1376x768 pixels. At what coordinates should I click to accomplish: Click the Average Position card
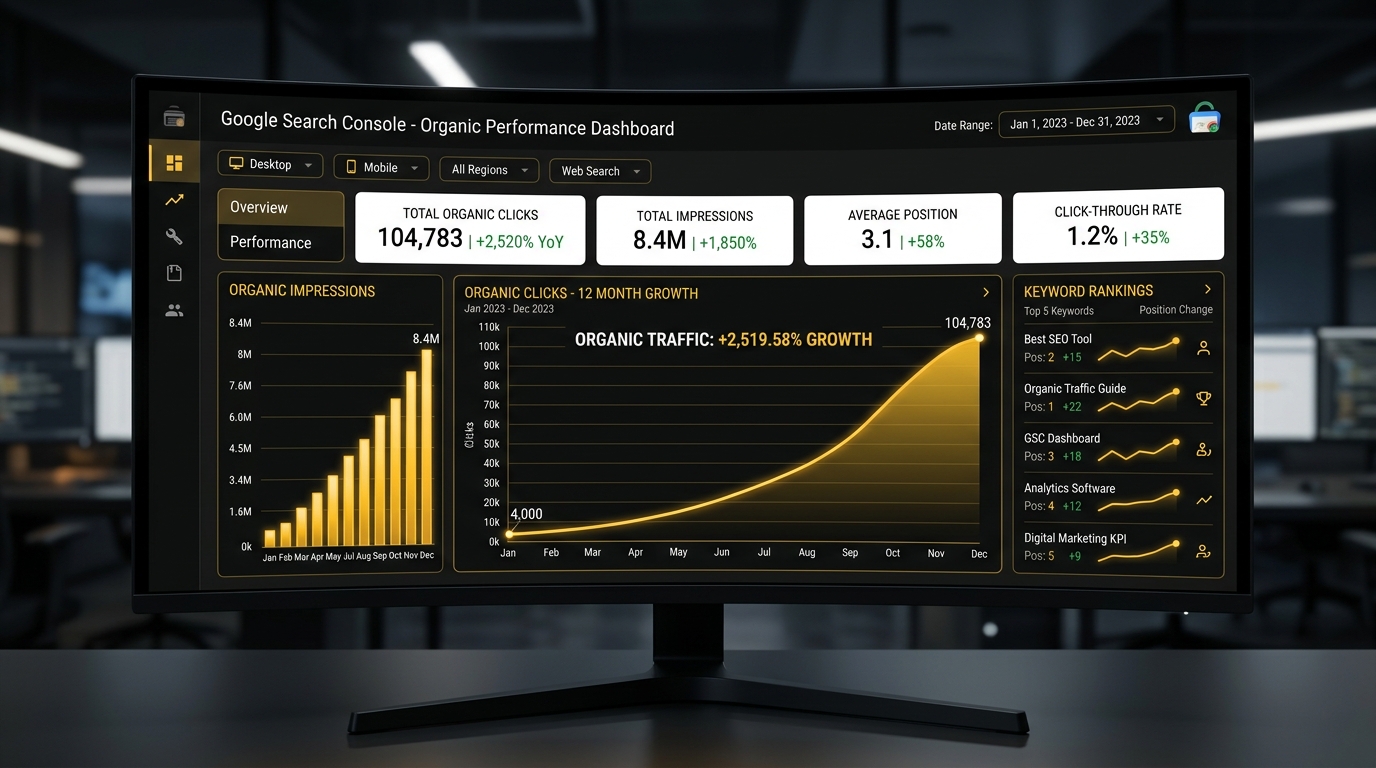click(902, 229)
